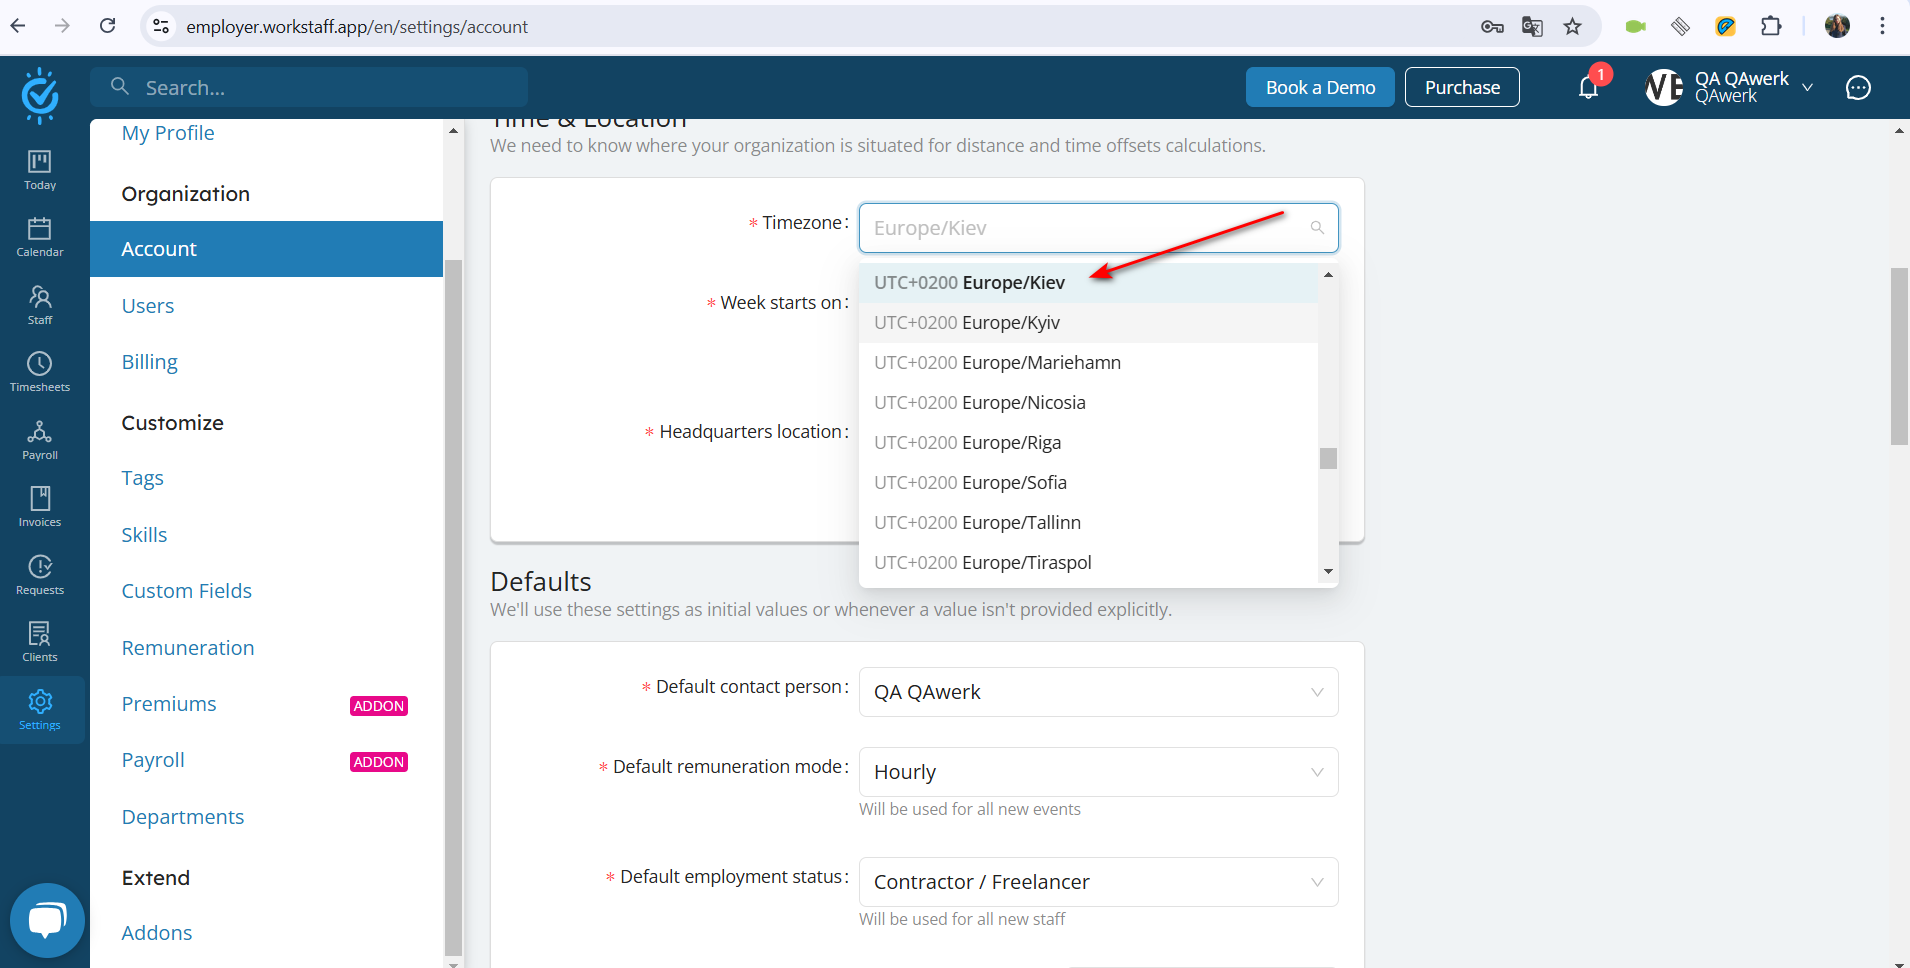Image resolution: width=1910 pixels, height=968 pixels.
Task: Choose UTC+0200 Europe/Nicosia option
Action: click(x=1088, y=403)
